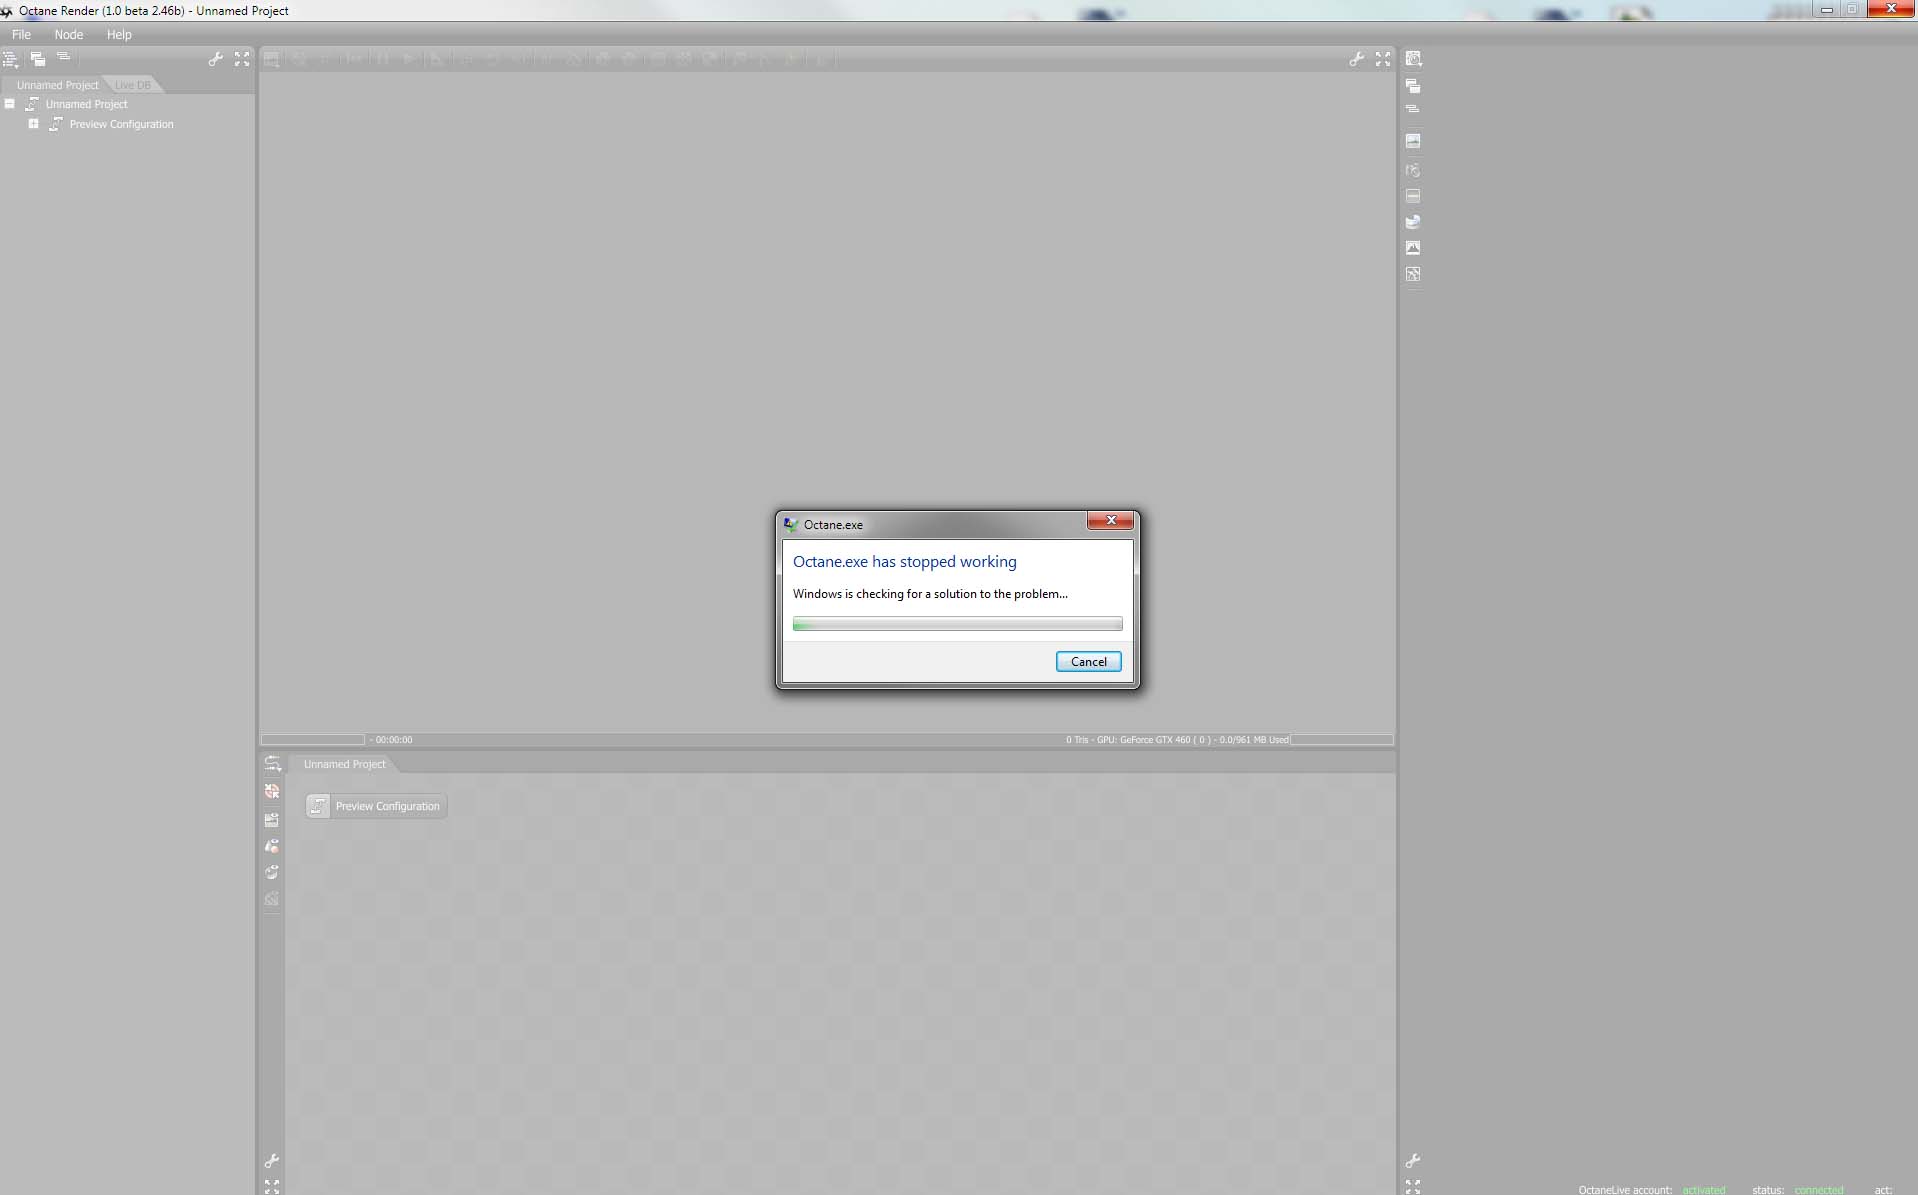Close the Octane.exe error dialog
The height and width of the screenshot is (1195, 1918).
click(x=1110, y=520)
